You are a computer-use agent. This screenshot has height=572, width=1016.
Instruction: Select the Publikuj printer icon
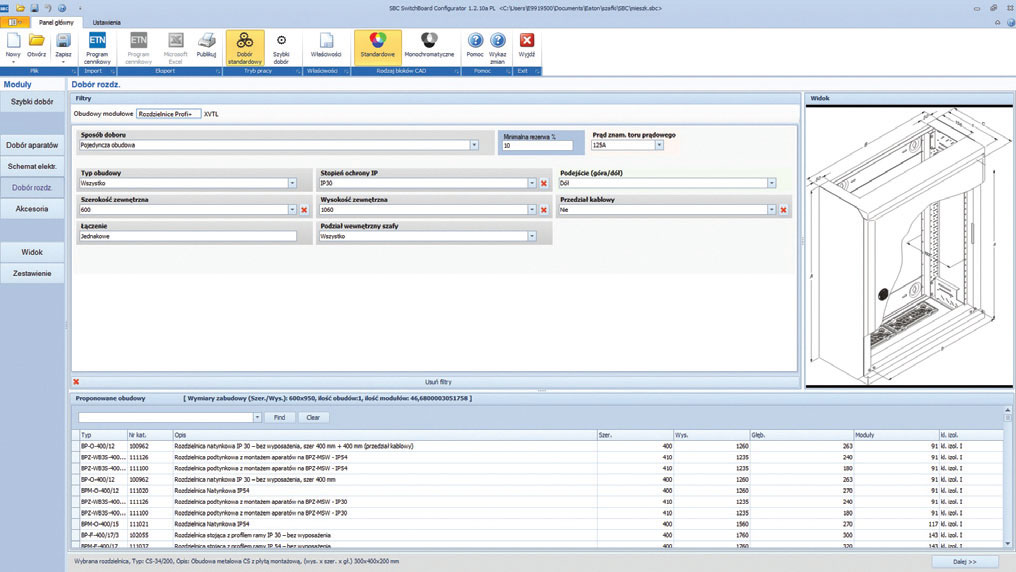tap(206, 46)
